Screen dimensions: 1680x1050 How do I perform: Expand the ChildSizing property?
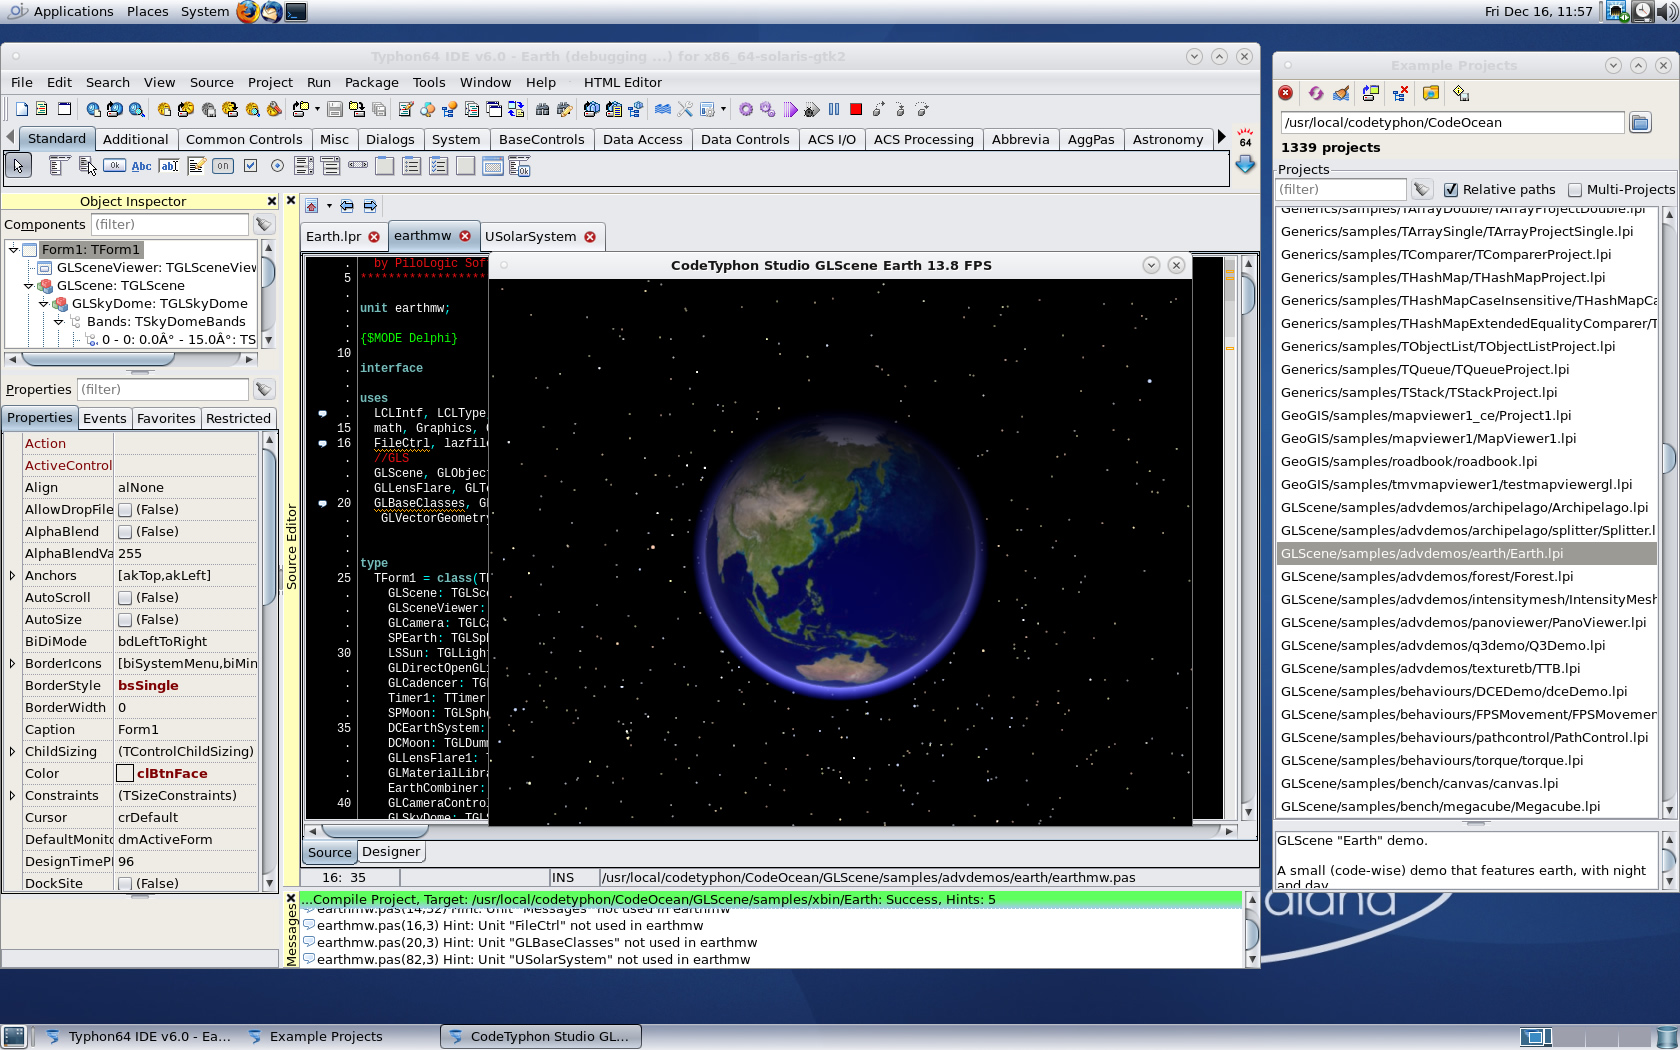[x=12, y=752]
